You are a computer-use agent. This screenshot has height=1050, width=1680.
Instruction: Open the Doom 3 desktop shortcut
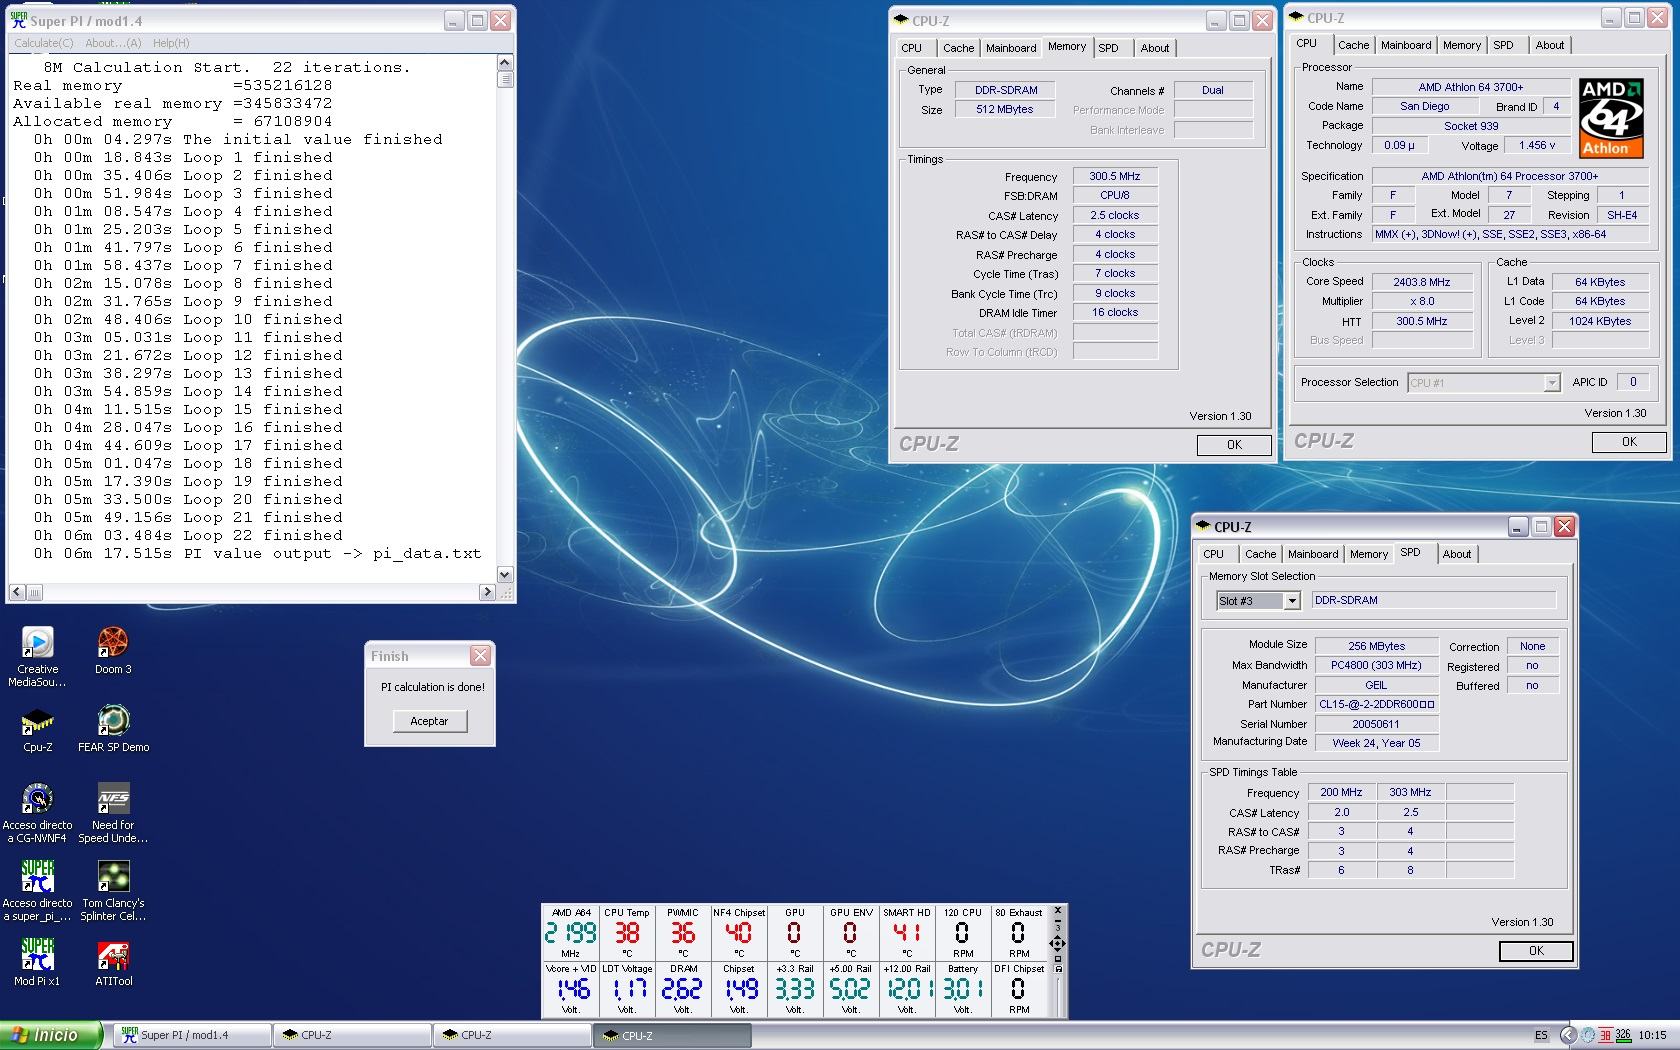click(x=113, y=643)
